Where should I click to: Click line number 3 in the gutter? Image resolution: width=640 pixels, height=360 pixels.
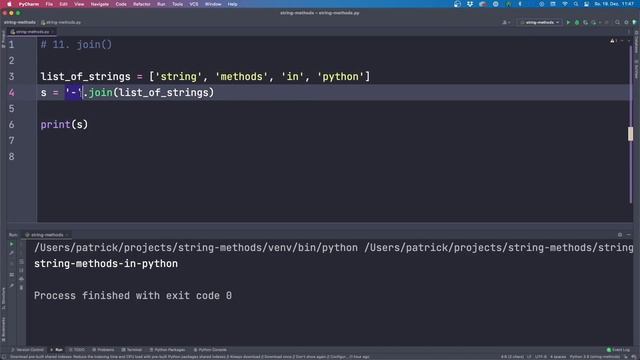[x=11, y=76]
